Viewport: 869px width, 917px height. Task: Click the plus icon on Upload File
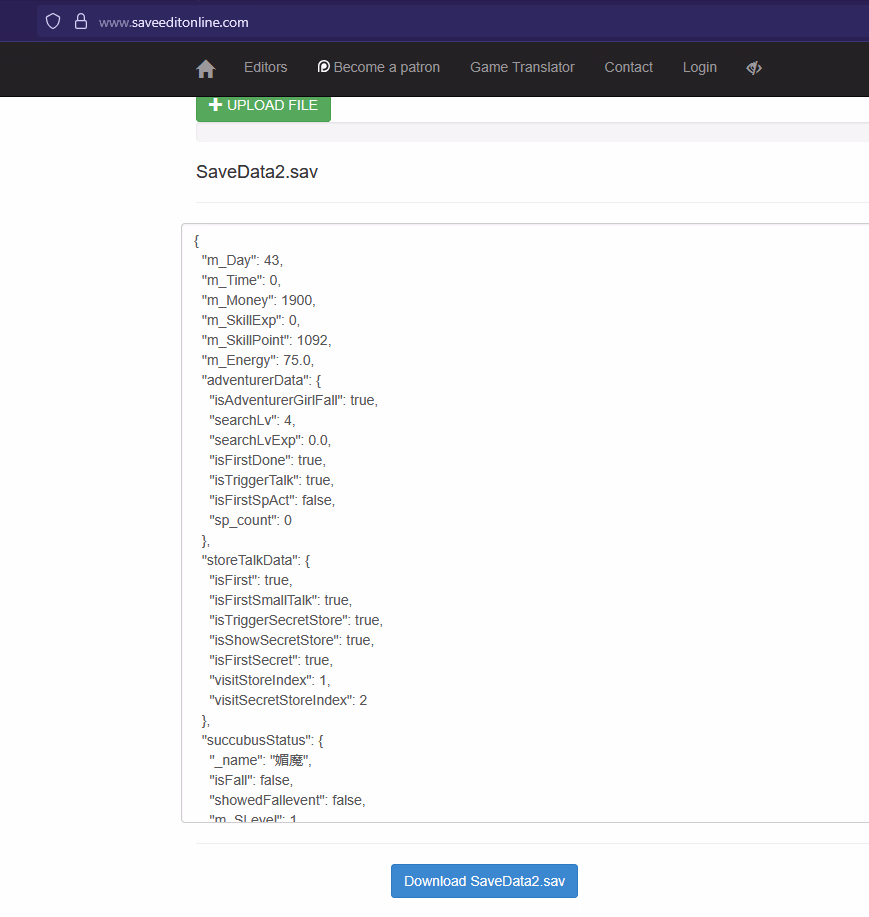click(215, 105)
